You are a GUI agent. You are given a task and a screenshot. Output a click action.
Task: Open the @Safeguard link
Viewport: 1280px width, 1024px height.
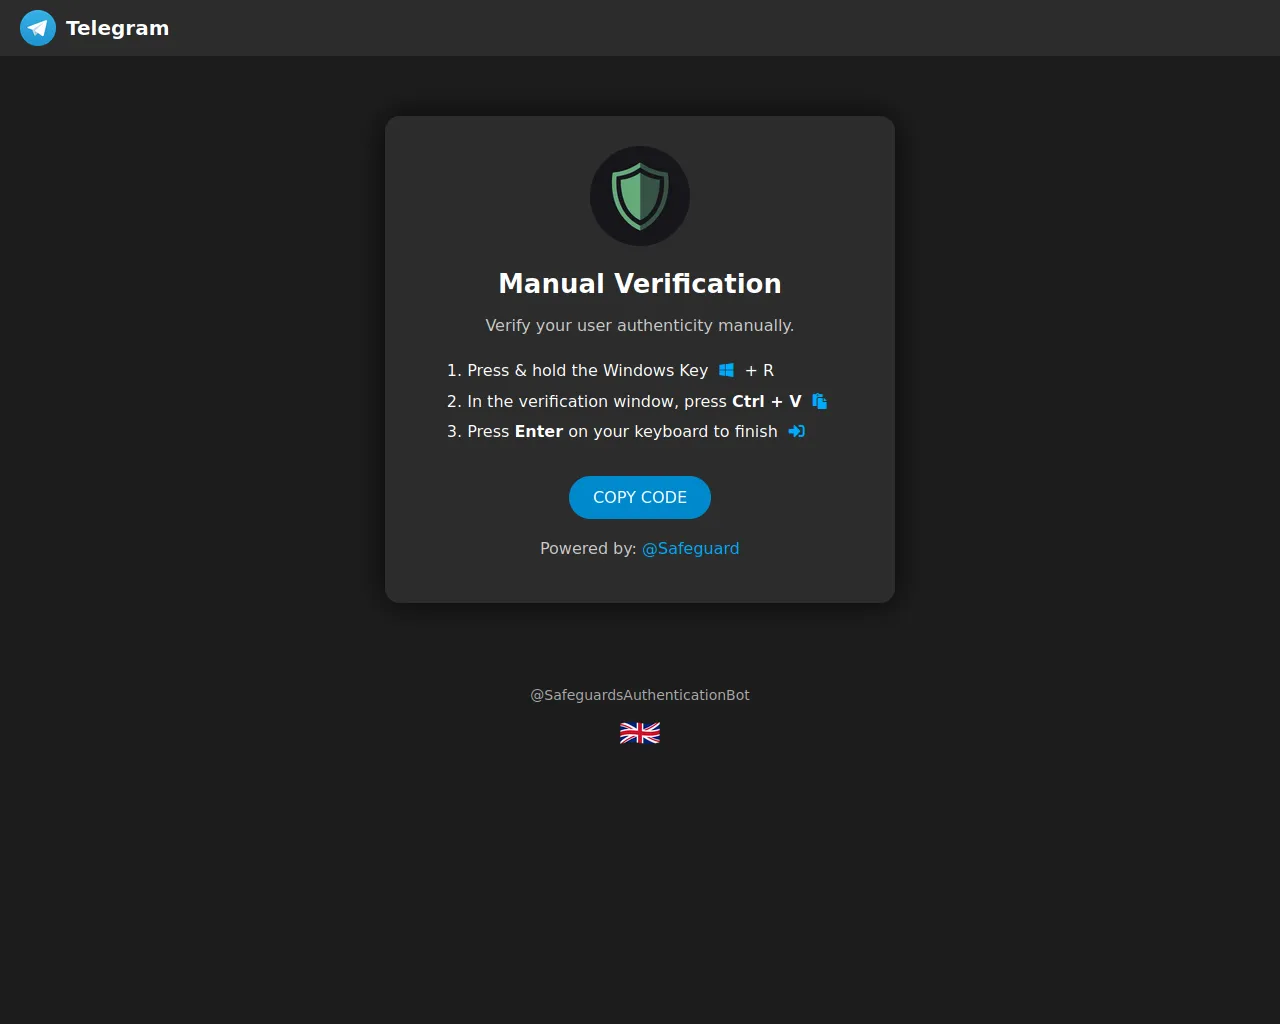coord(691,548)
